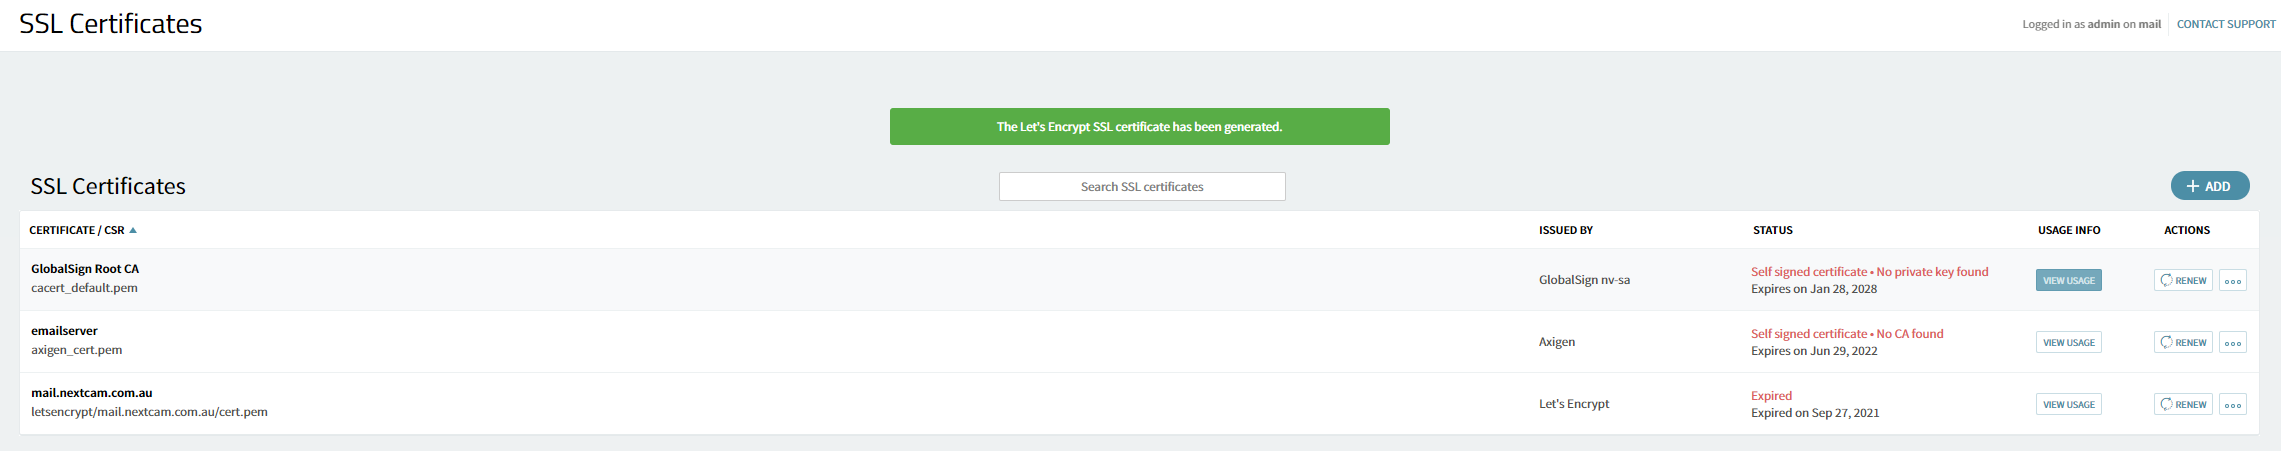Sort by the Issued By column

1566,230
